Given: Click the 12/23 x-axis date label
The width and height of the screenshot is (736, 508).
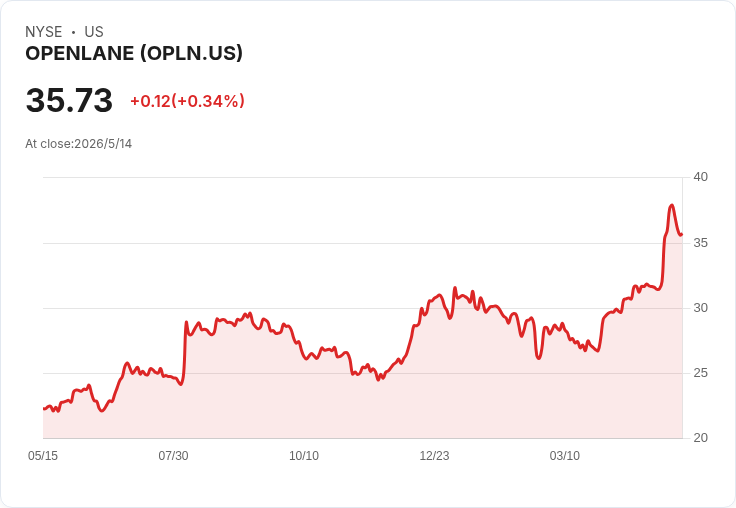Looking at the screenshot, I should (434, 455).
